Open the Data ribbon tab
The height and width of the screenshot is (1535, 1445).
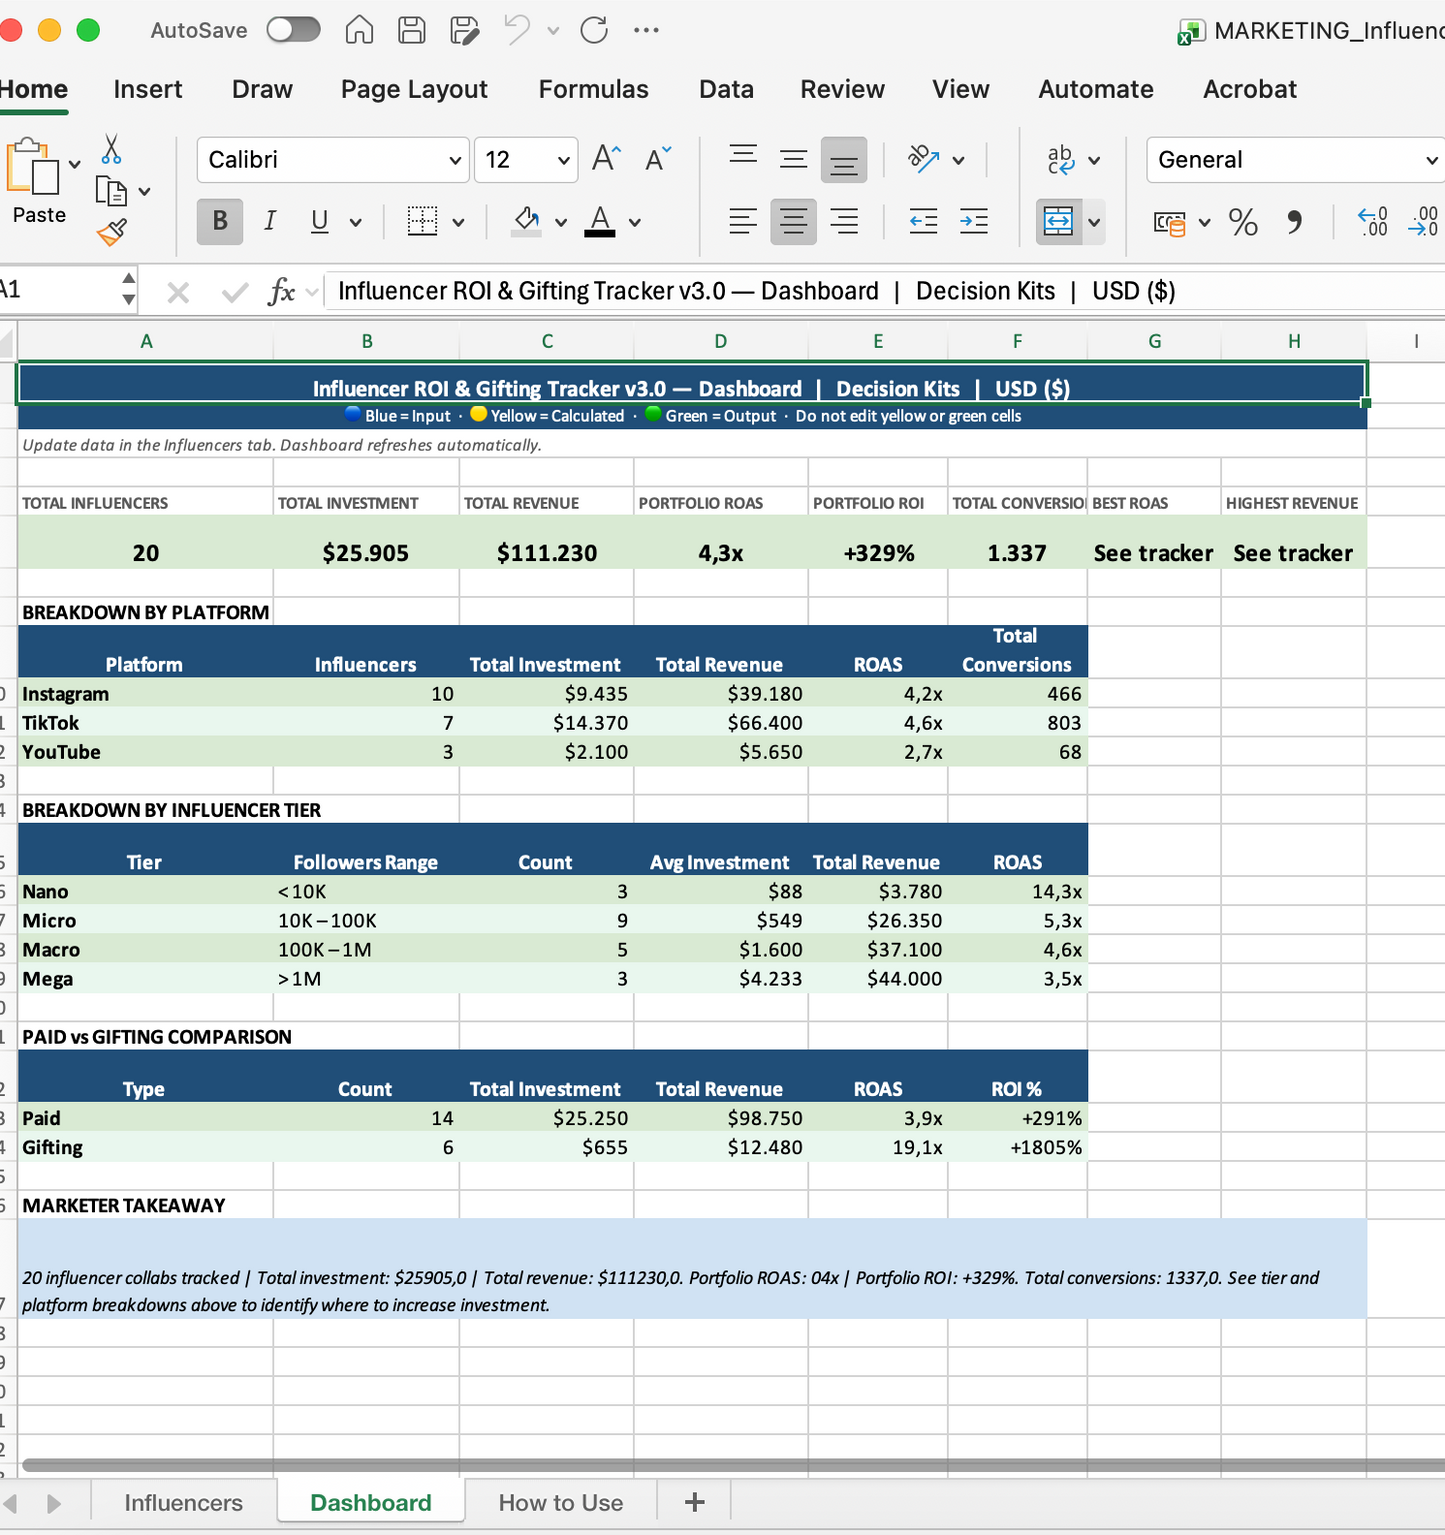tap(726, 89)
